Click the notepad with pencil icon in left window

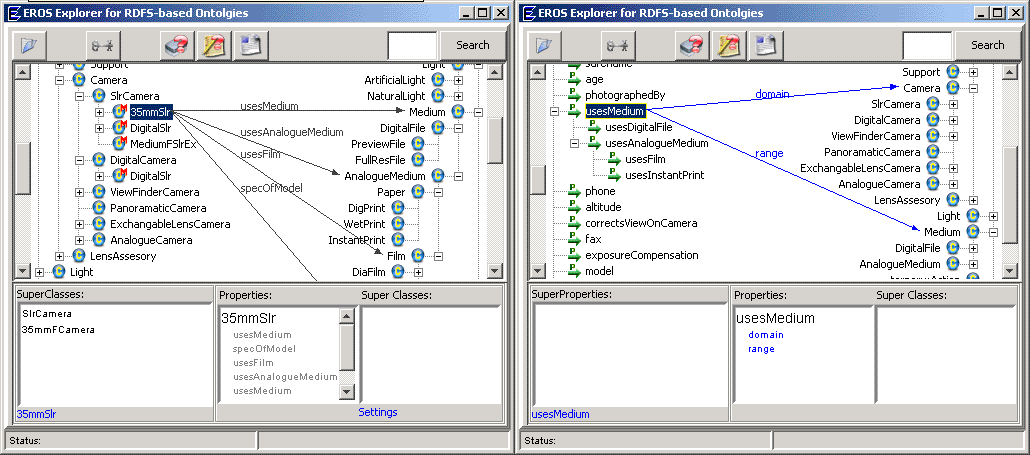pyautogui.click(x=213, y=45)
